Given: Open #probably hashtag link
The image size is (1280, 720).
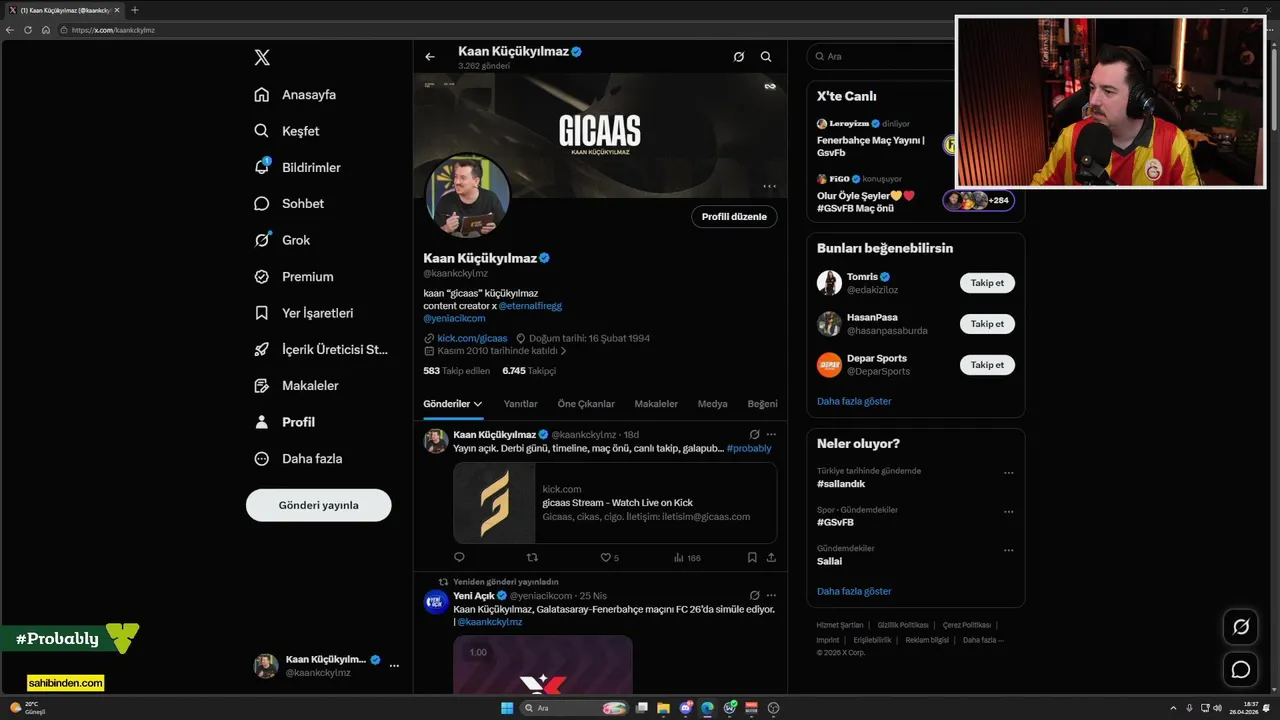Looking at the screenshot, I should 749,448.
